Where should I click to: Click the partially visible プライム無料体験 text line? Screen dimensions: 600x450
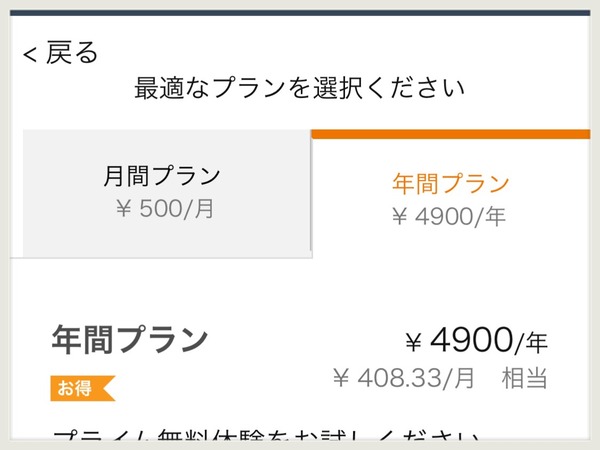point(266,435)
